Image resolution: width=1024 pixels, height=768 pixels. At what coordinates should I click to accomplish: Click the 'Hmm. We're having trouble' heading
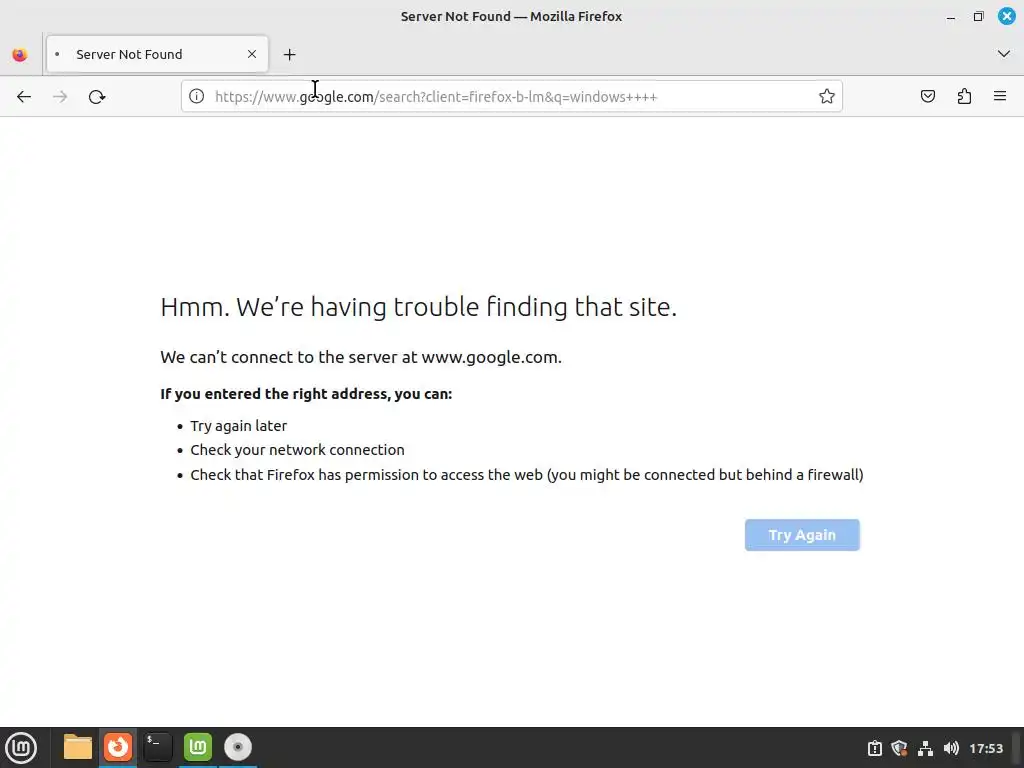[419, 307]
